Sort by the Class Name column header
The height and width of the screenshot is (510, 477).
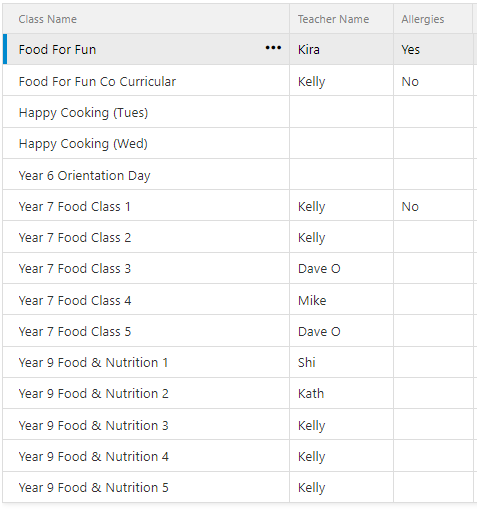click(48, 19)
